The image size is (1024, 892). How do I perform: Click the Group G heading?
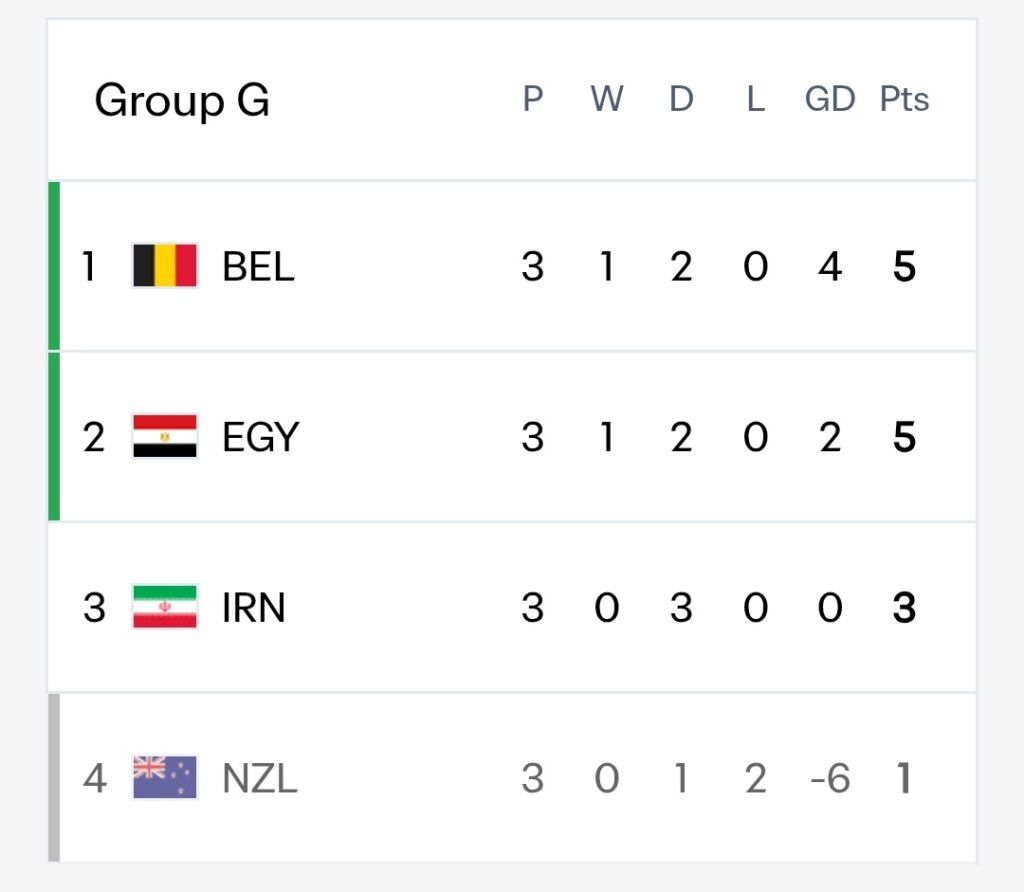[x=182, y=101]
